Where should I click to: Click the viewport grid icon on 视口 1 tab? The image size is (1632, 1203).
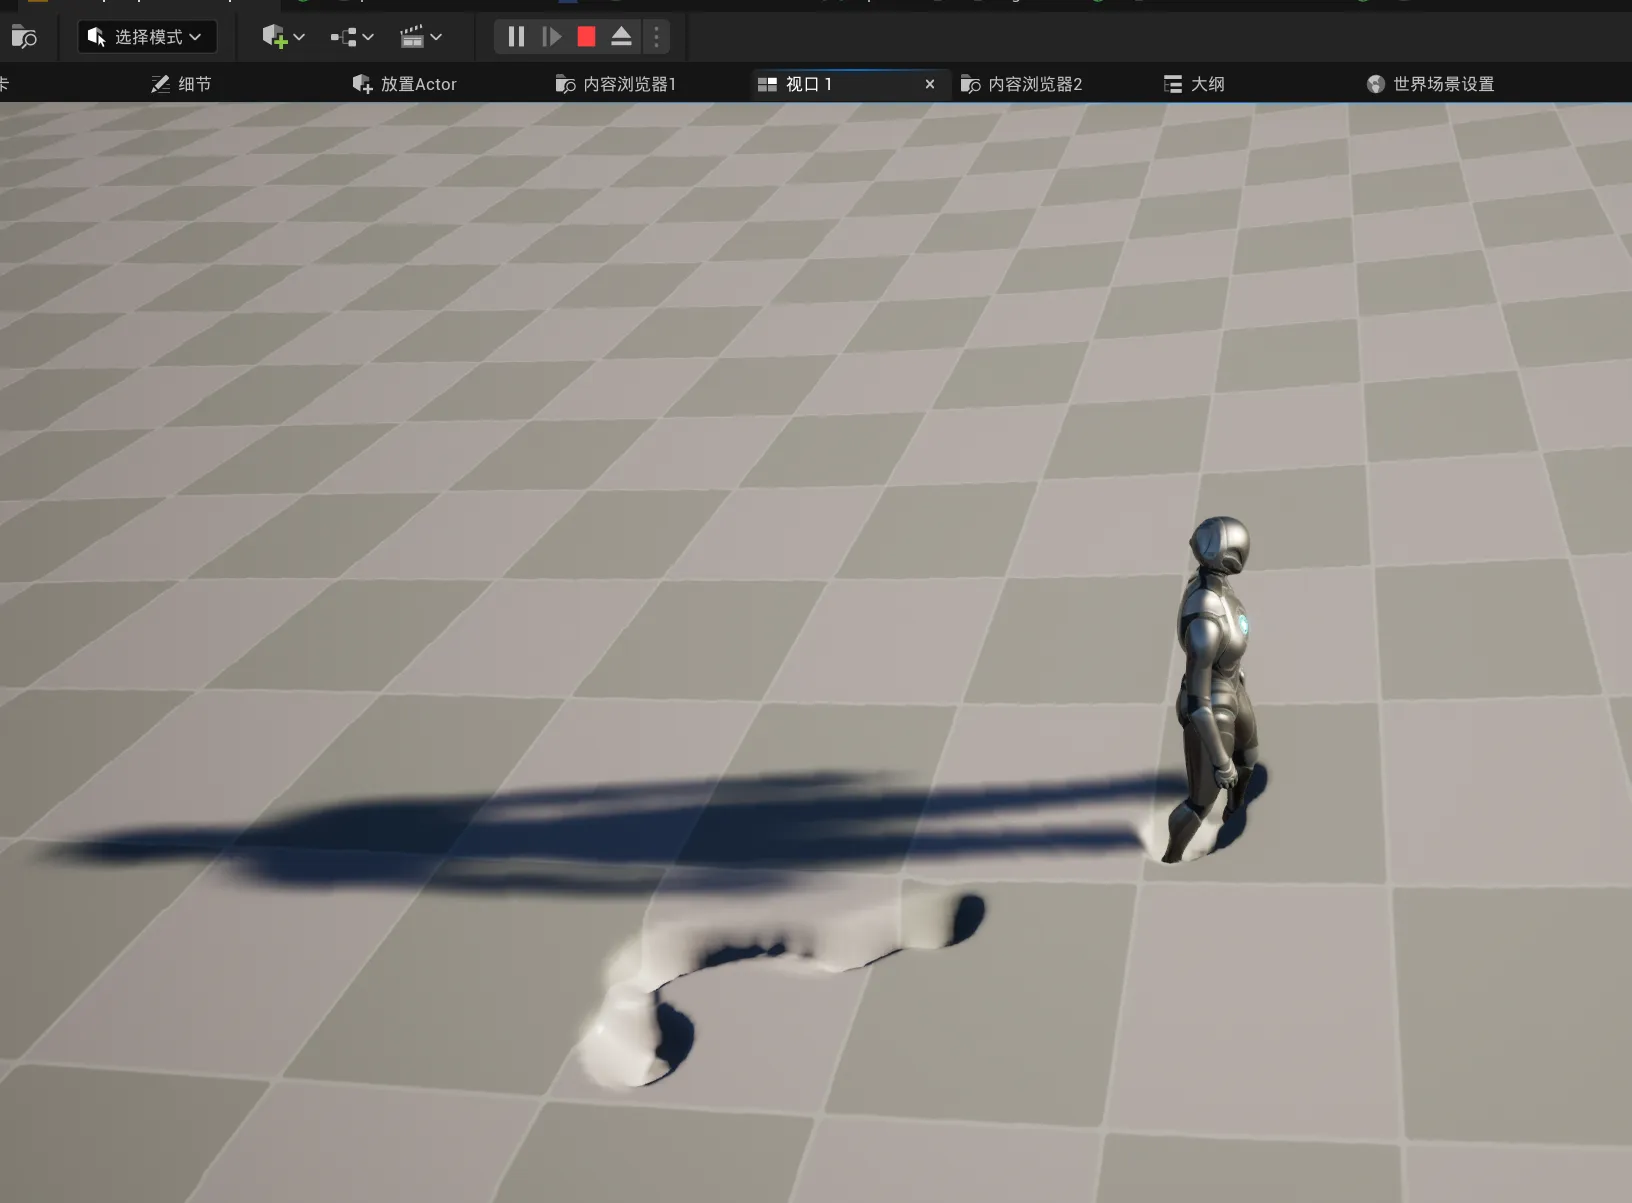click(x=767, y=84)
